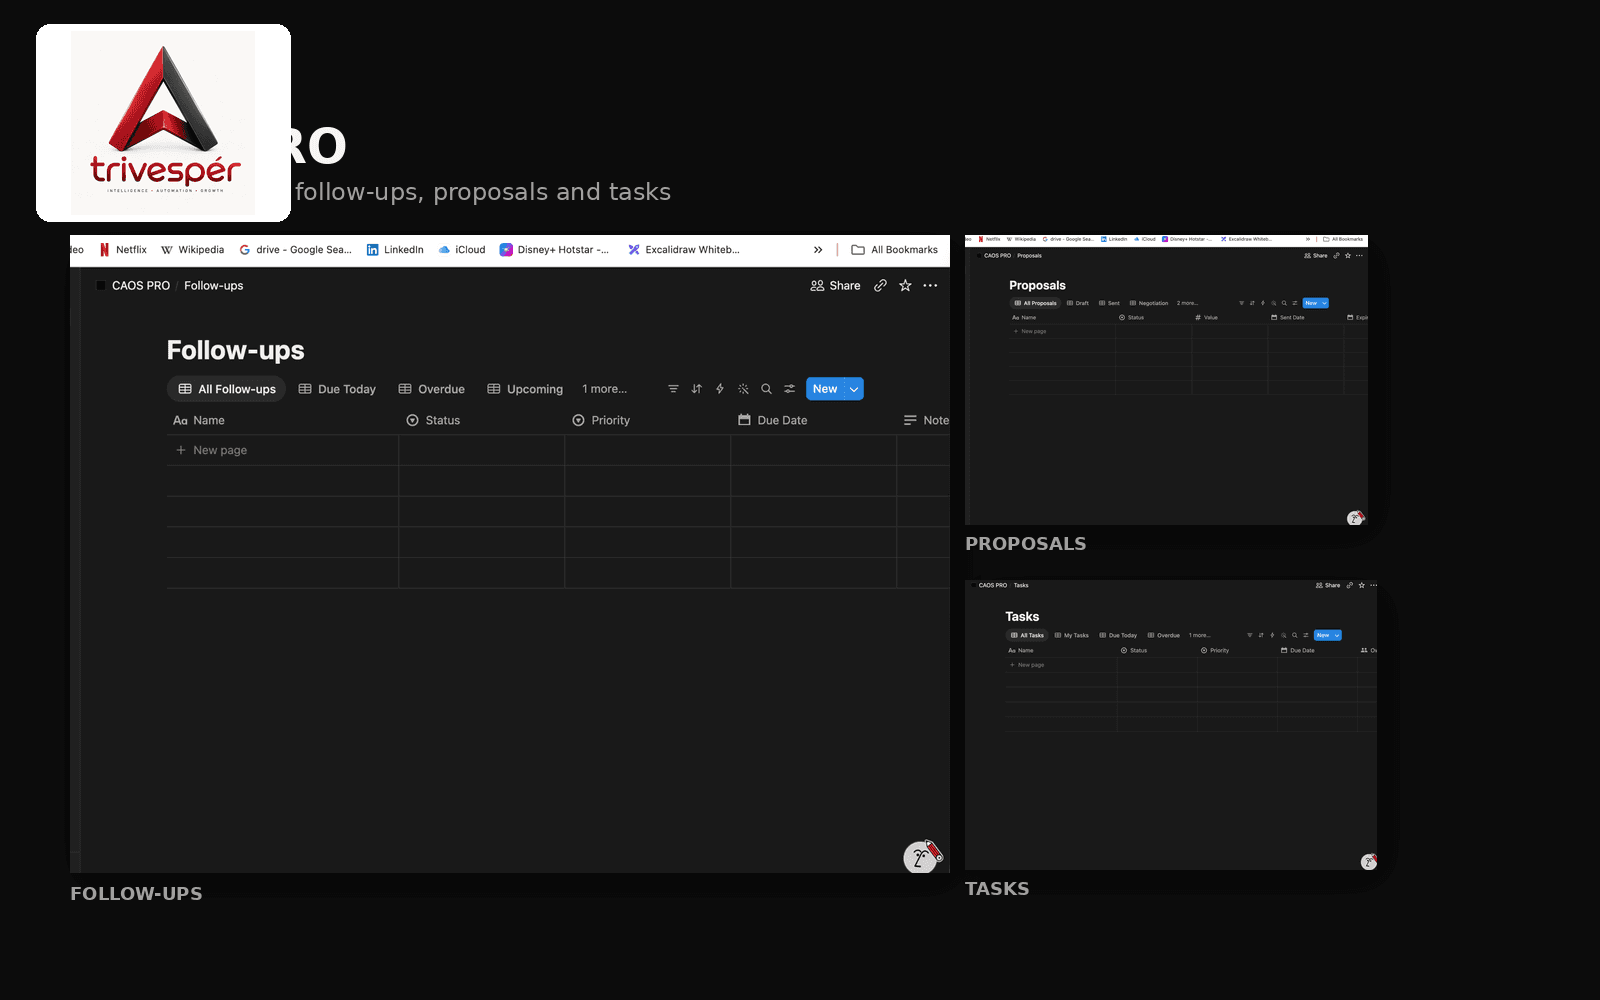Screen dimensions: 1600x1000
Task: Click the blue New button in Follow-ups
Action: pyautogui.click(x=825, y=389)
